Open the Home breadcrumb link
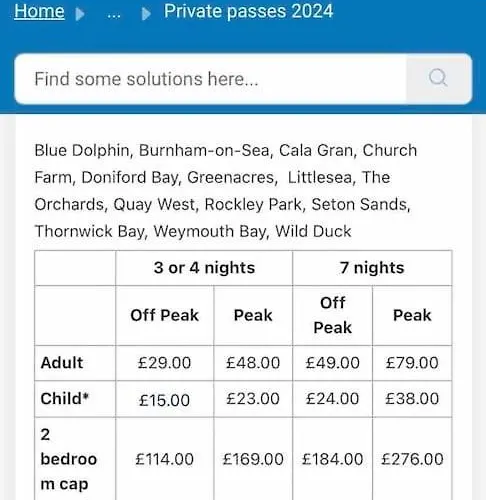This screenshot has height=500, width=486. click(x=39, y=11)
